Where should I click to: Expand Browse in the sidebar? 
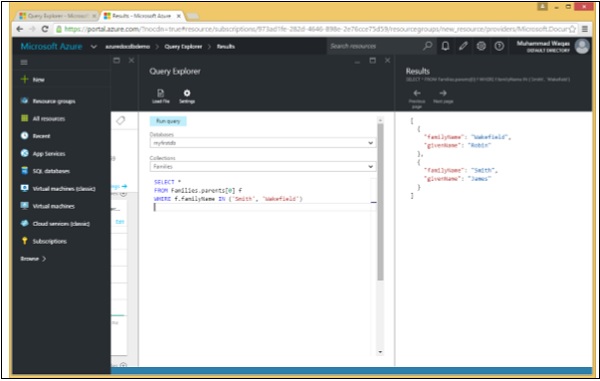33,259
